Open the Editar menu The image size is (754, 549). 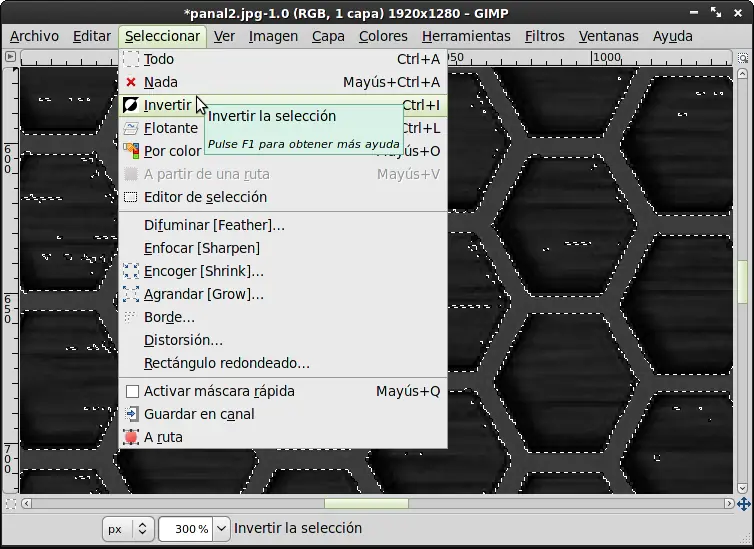pos(92,37)
